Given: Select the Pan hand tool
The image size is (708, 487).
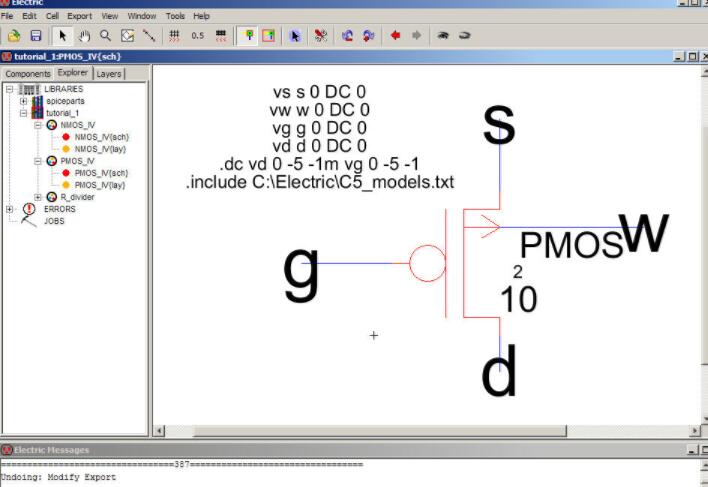Looking at the screenshot, I should point(85,35).
